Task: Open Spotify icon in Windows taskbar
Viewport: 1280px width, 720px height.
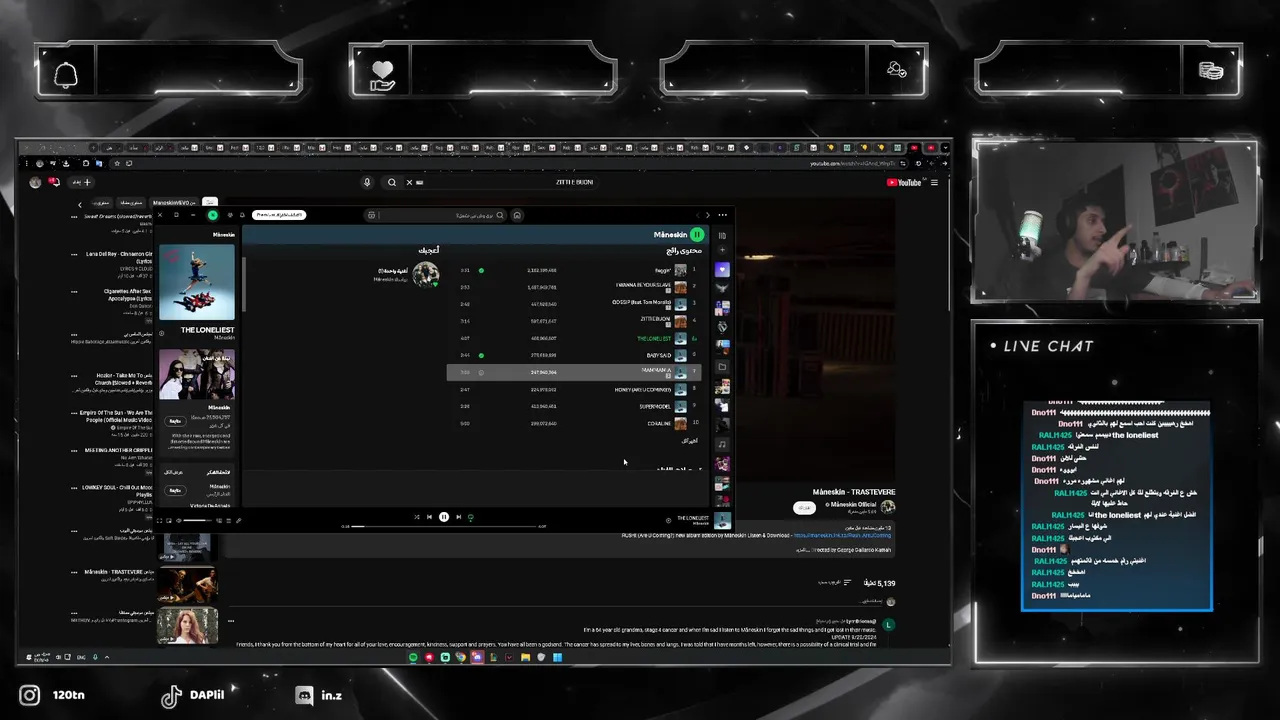Action: [x=413, y=657]
